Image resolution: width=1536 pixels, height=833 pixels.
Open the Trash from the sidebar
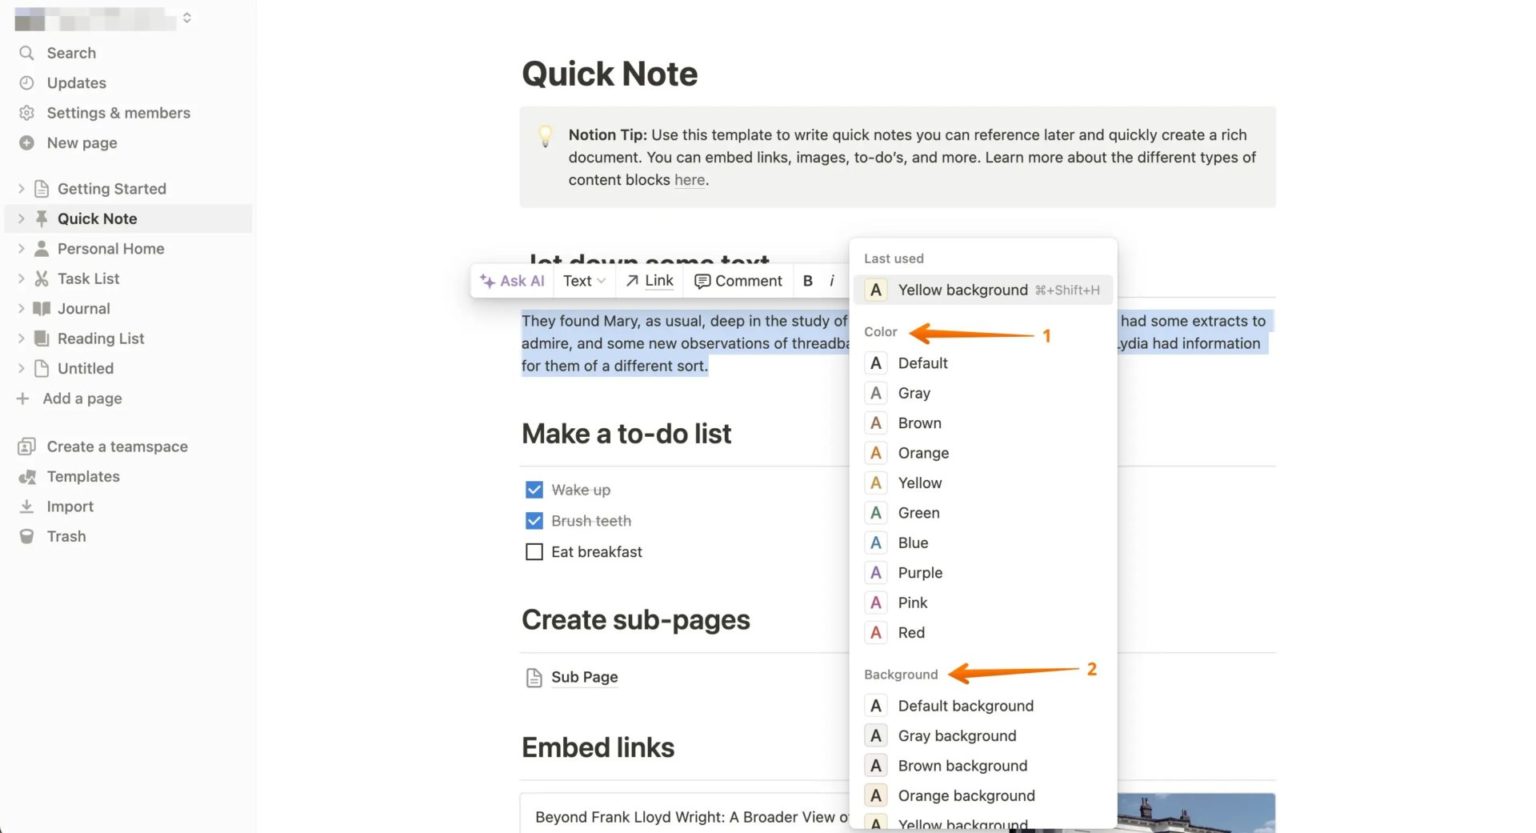point(66,536)
